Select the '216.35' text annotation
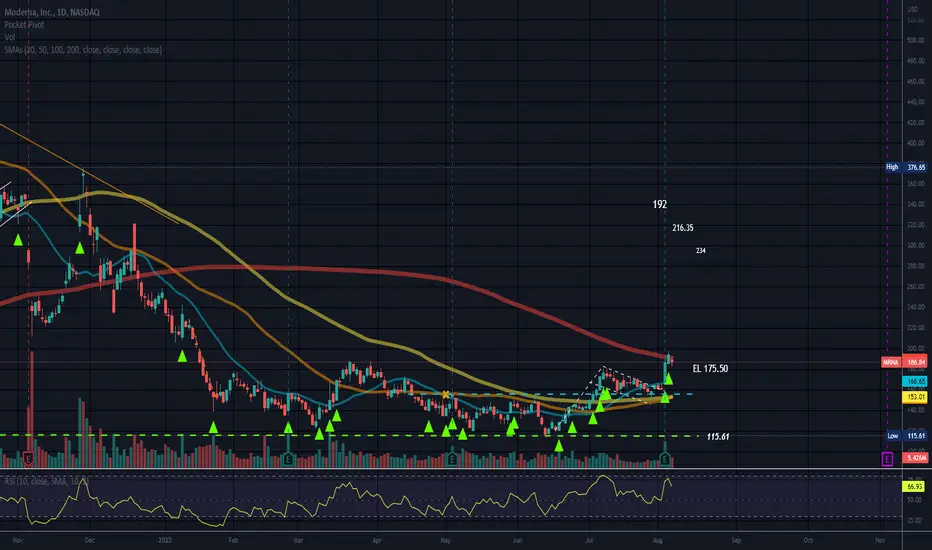Image resolution: width=932 pixels, height=550 pixels. 683,228
